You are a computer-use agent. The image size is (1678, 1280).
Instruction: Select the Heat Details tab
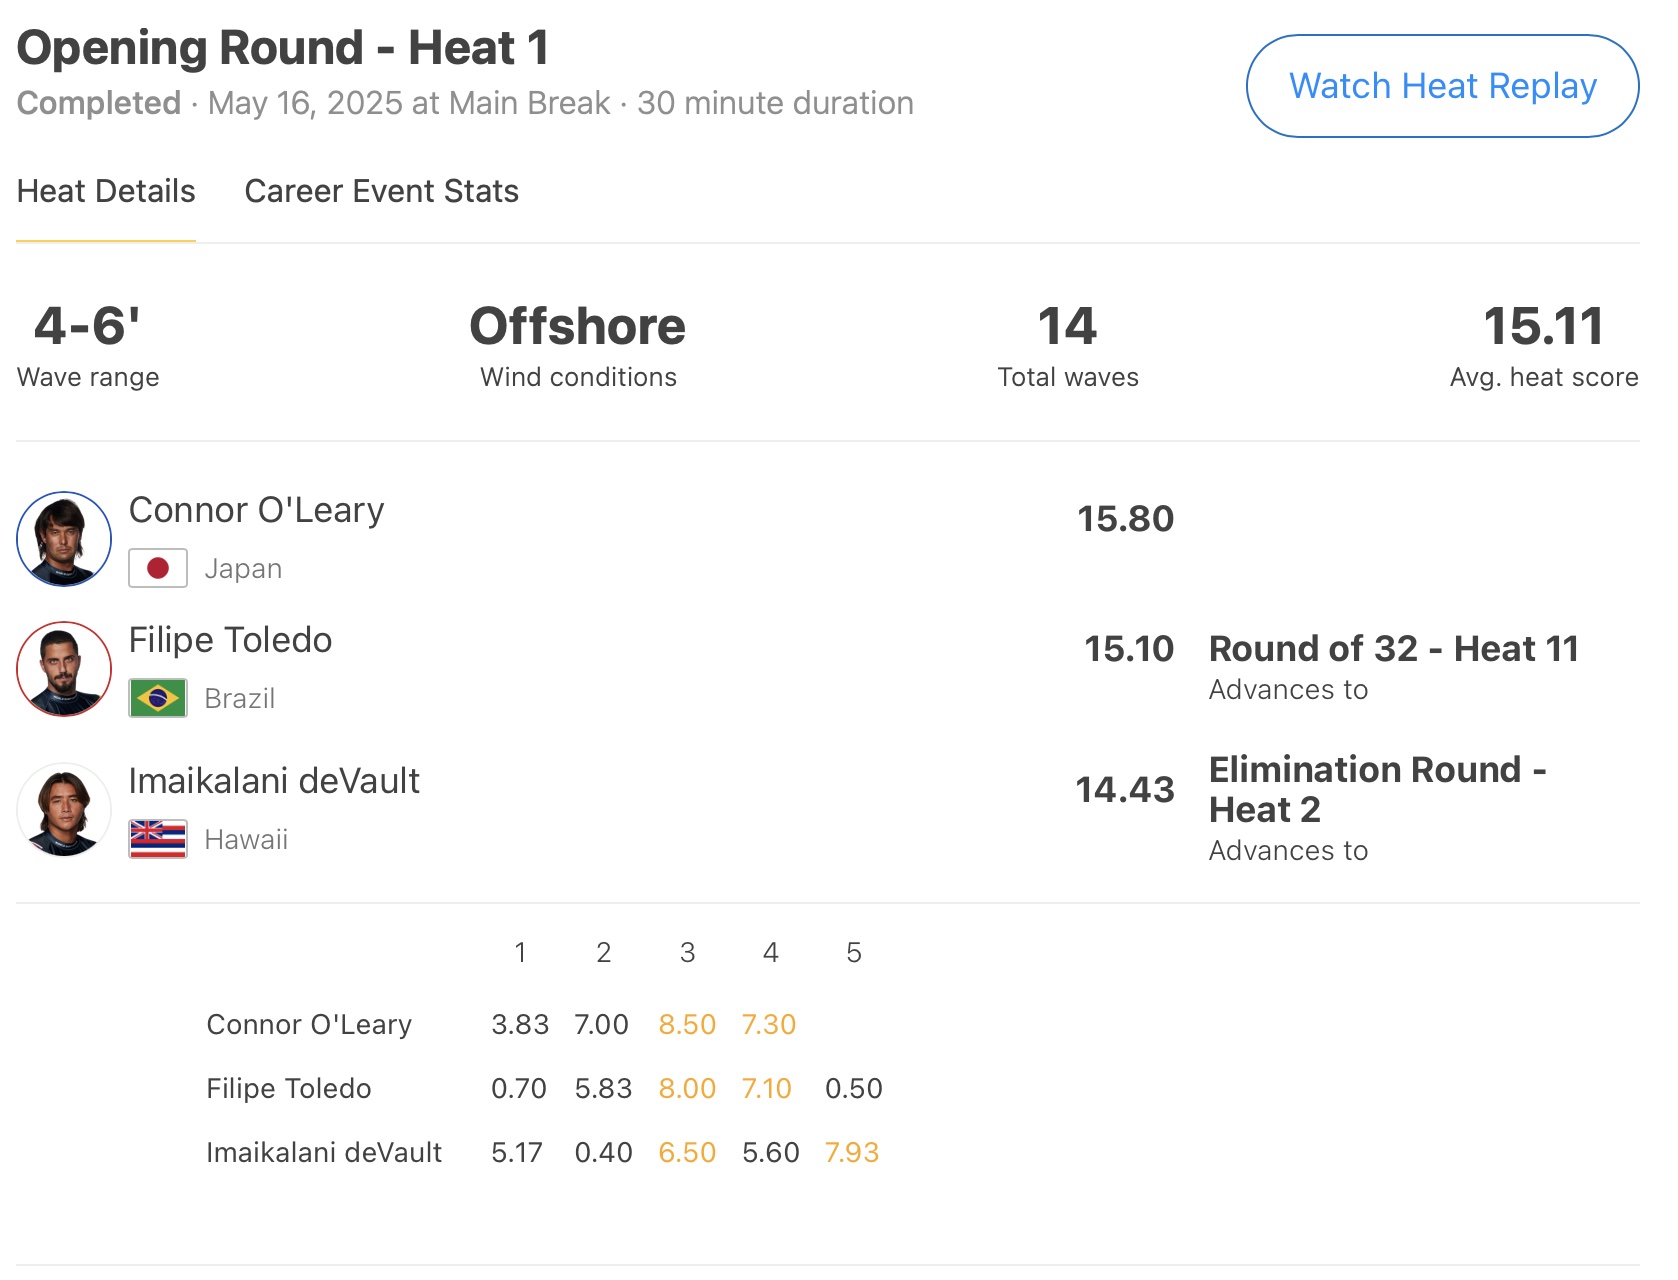click(106, 191)
